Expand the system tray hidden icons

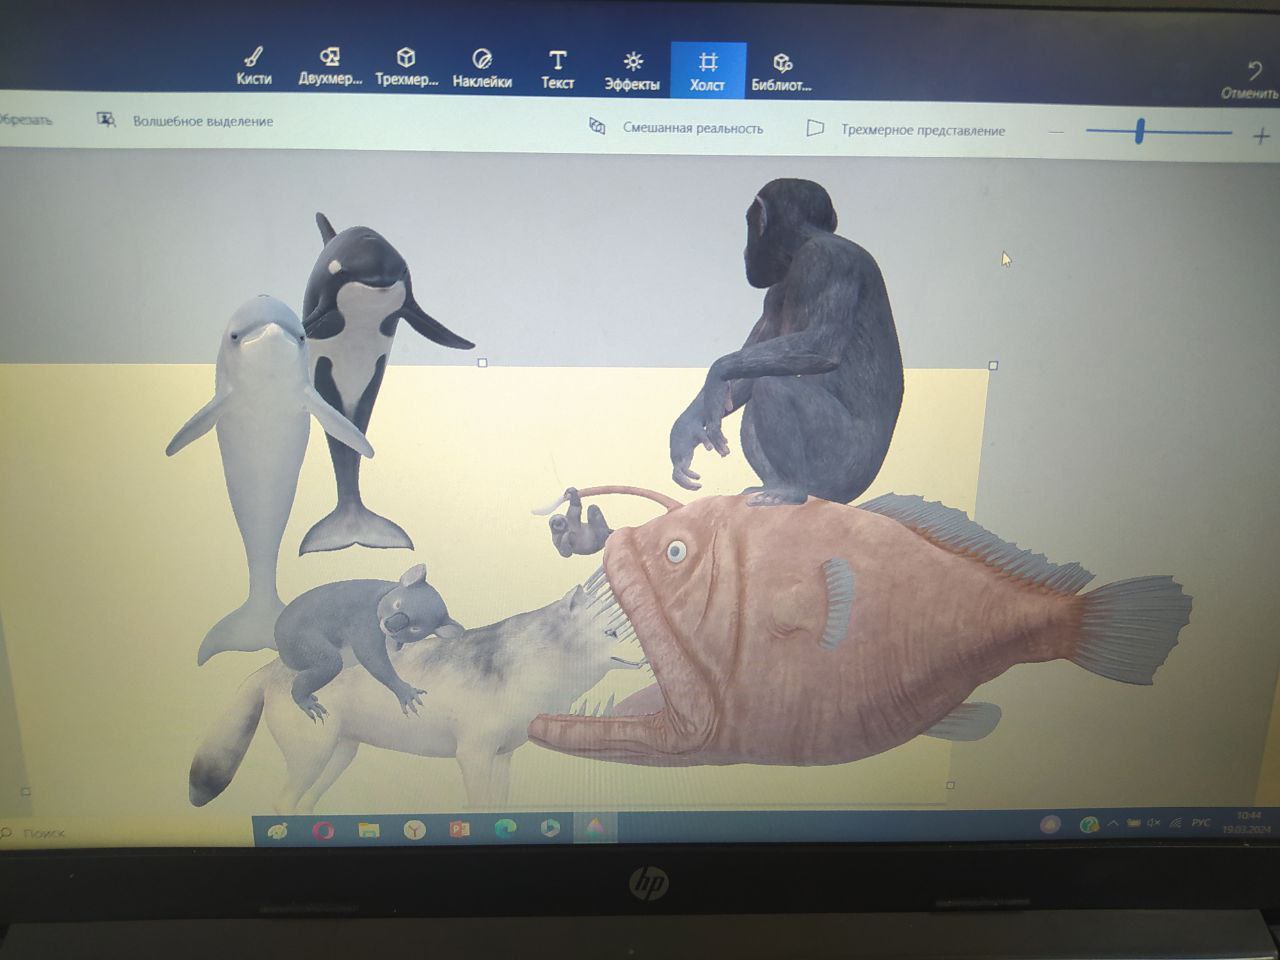point(1112,824)
